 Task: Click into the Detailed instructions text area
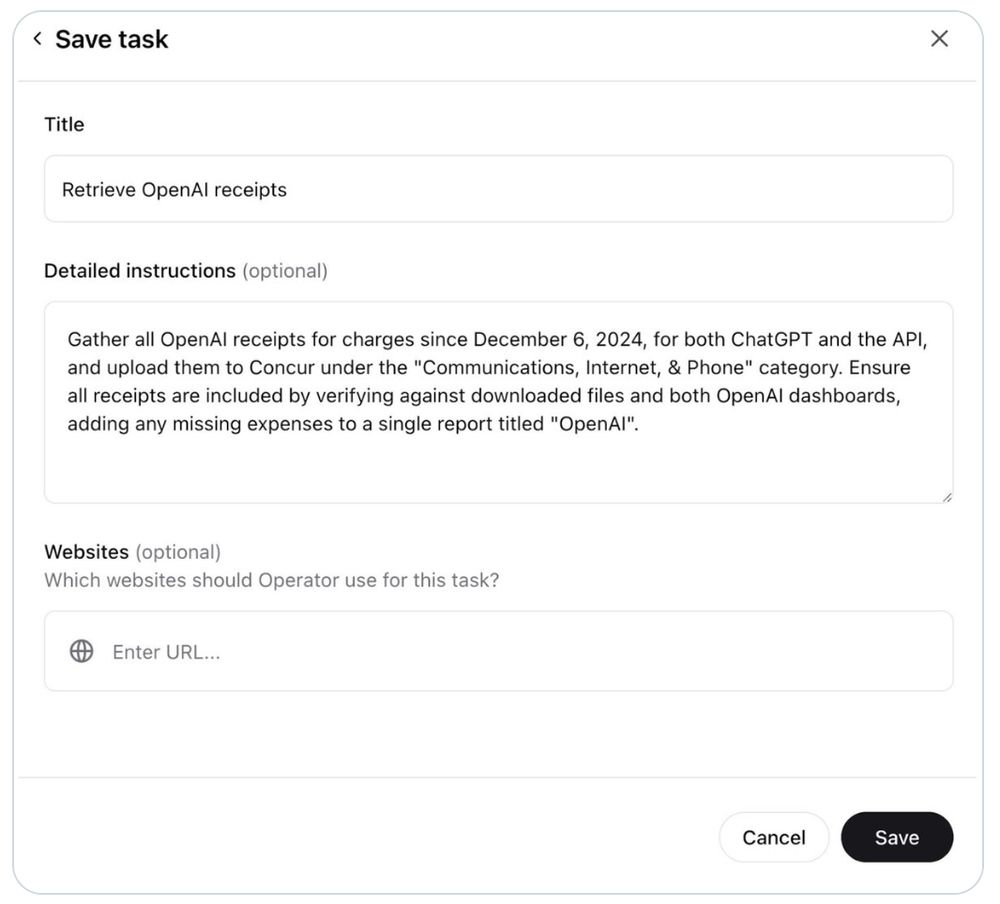coord(498,403)
